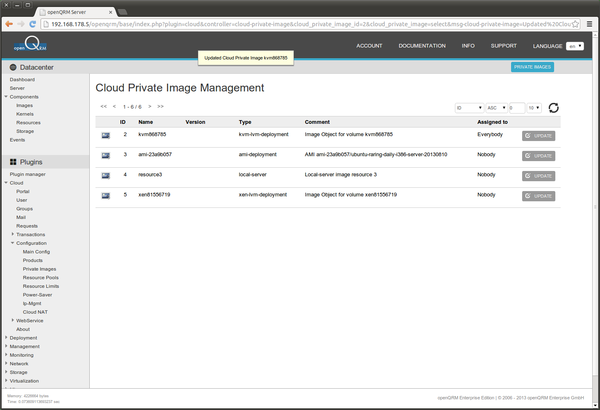
Task: Update the resource3 private image
Action: click(x=538, y=176)
